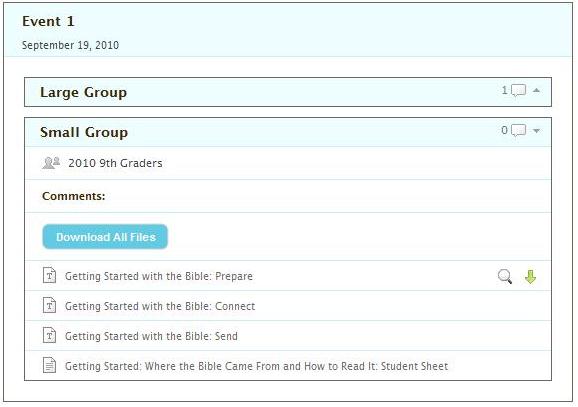Open the Student Sheet file link
Viewport: 578px width, 407px height.
pos(257,366)
